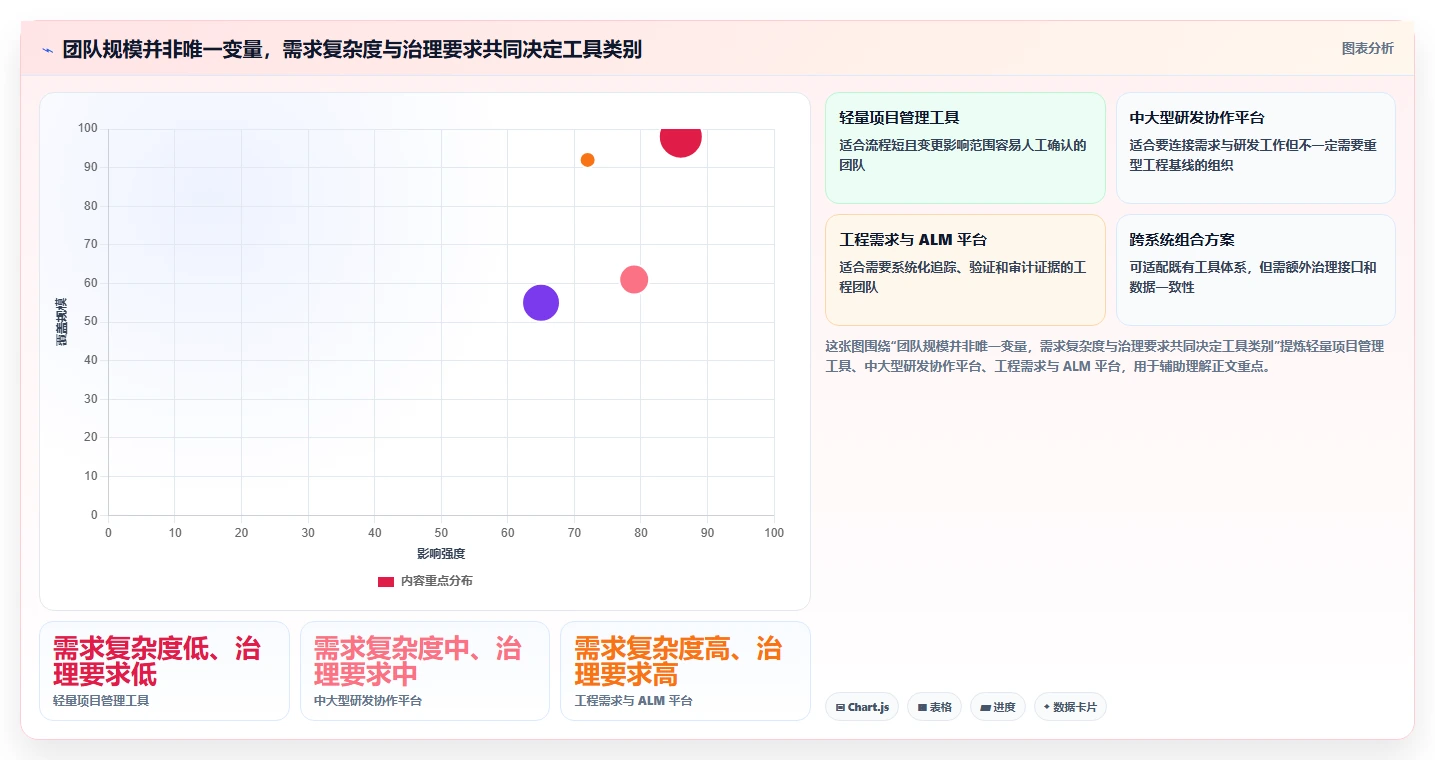Click the 适合流程短且变更影响范围 description text
This screenshot has width=1435, height=760.
(963, 155)
